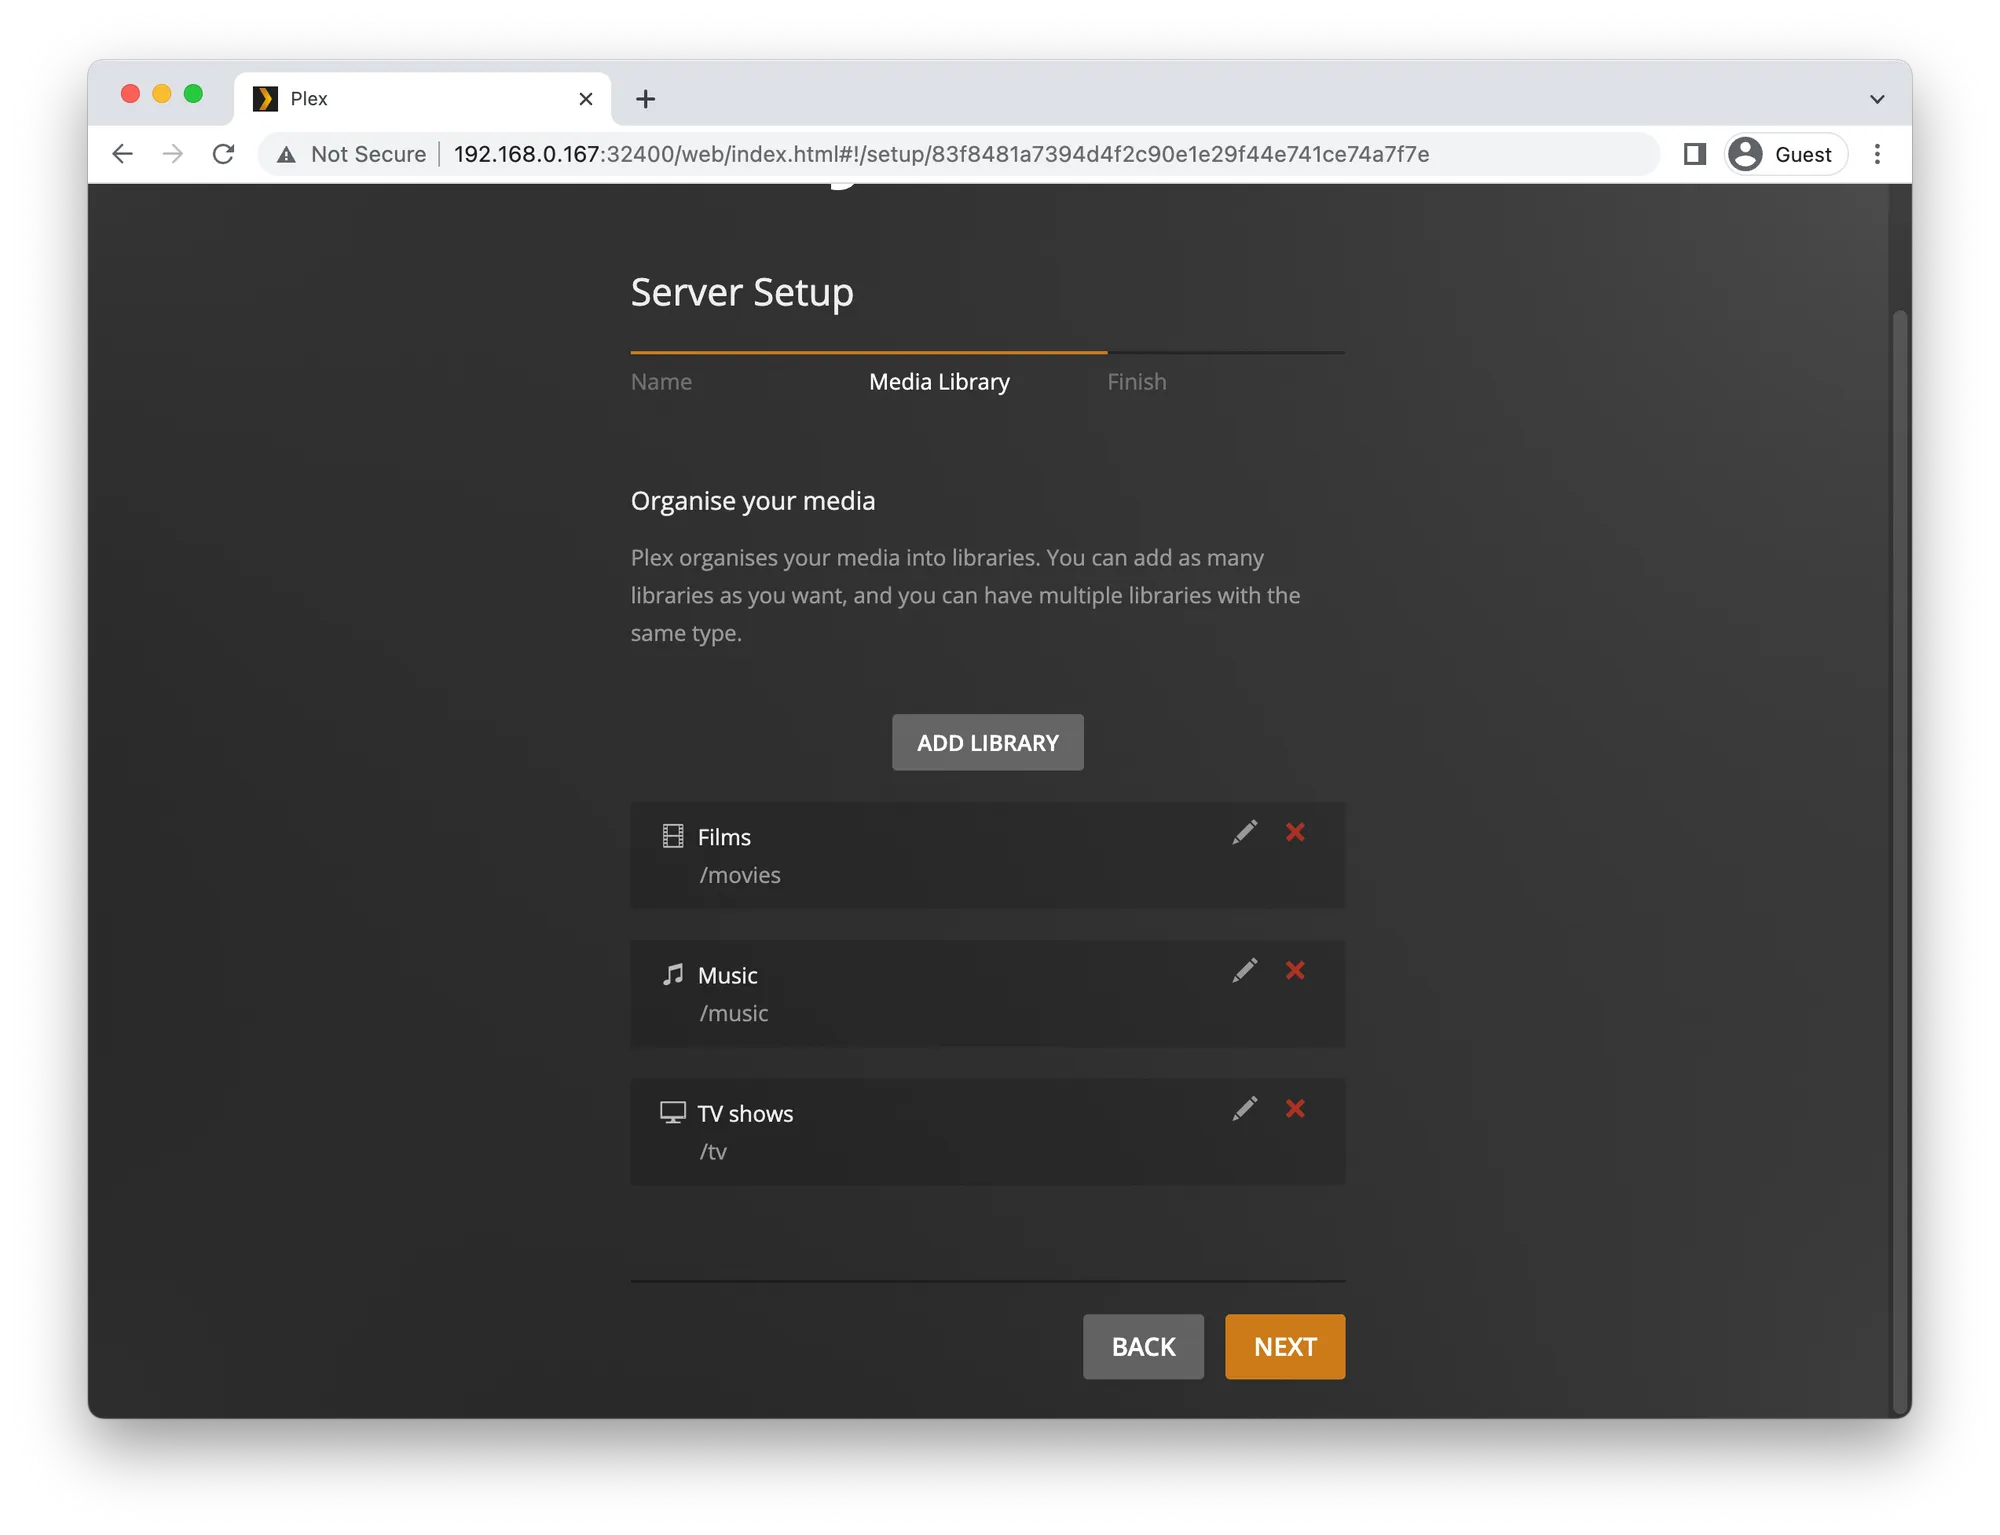
Task: Click the monitor icon beside TV shows
Action: 673,1112
